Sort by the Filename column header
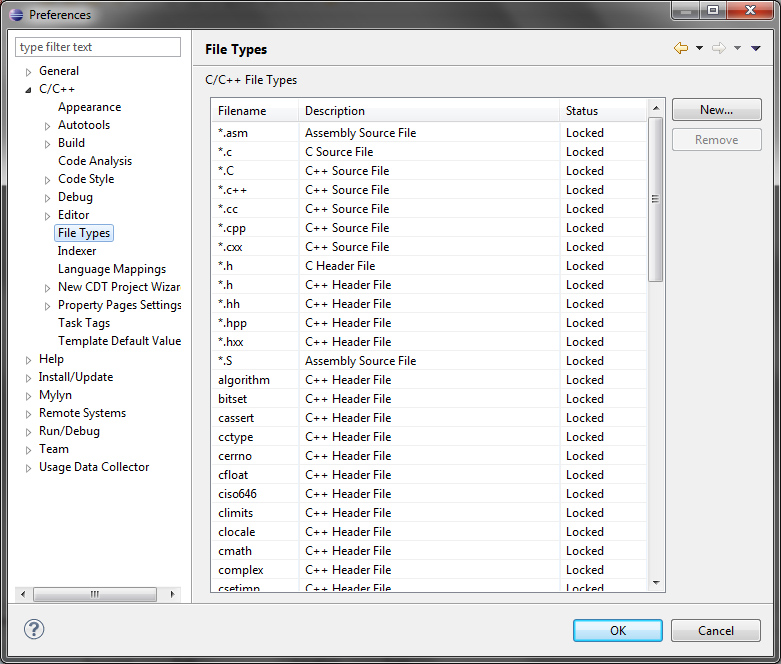781x664 pixels. coord(254,111)
